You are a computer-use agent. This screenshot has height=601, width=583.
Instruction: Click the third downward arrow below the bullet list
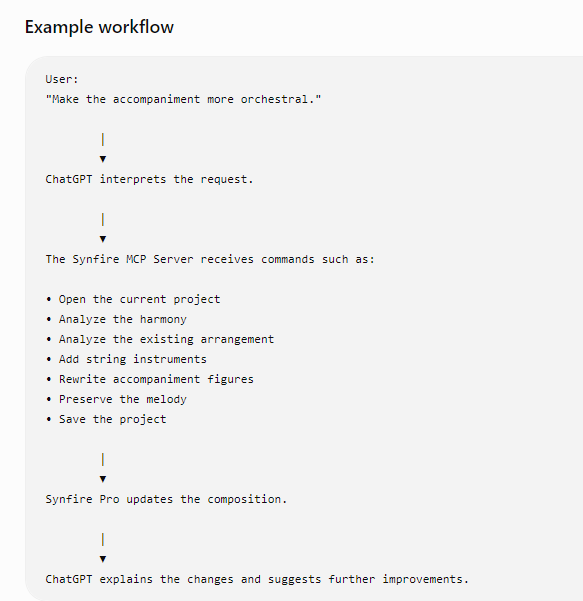click(x=103, y=479)
